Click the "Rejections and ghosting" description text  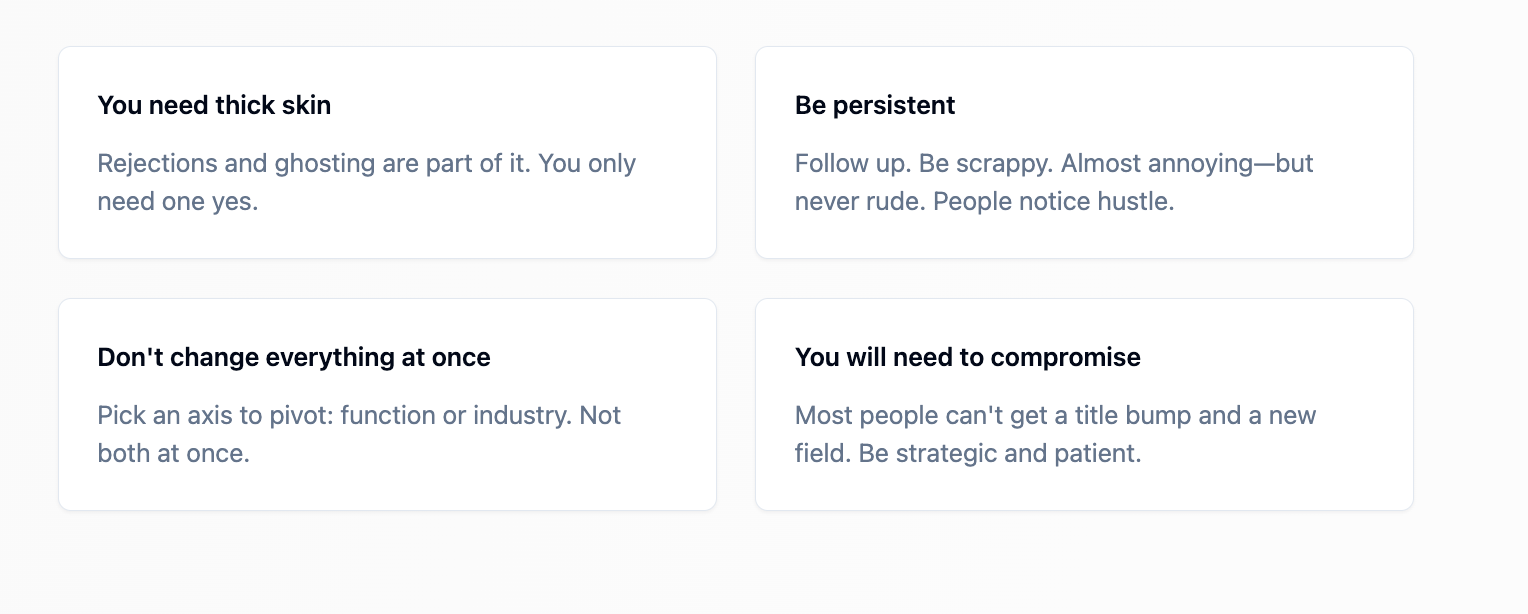click(367, 182)
